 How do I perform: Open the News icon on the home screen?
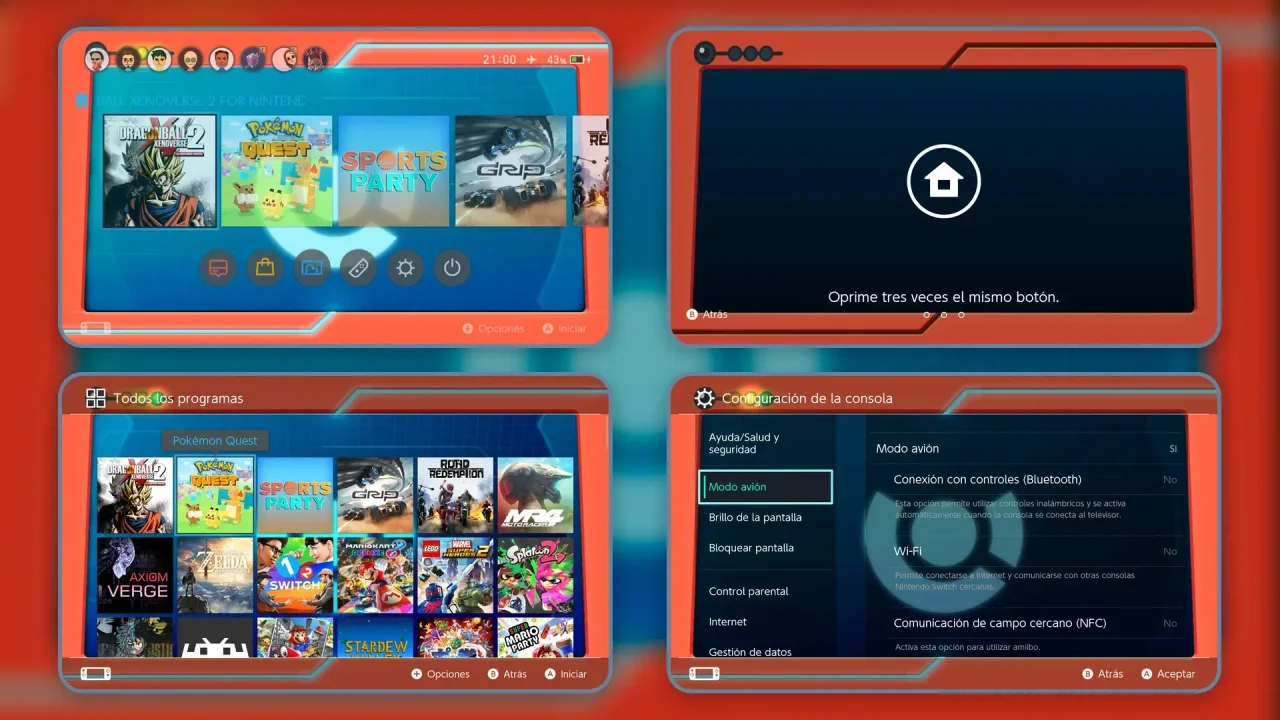218,268
